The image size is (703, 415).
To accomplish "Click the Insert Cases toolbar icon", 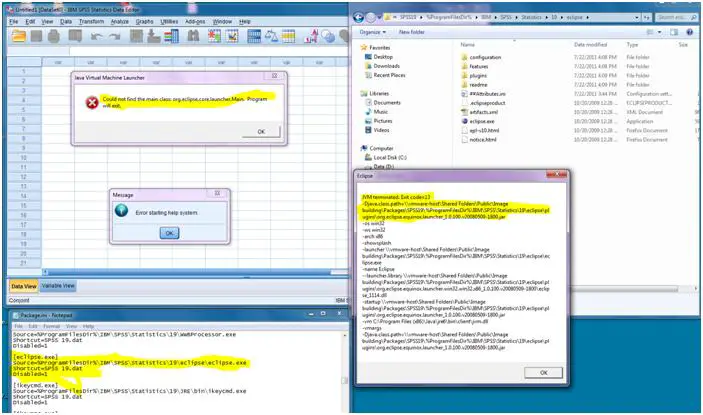I will pyautogui.click(x=214, y=36).
